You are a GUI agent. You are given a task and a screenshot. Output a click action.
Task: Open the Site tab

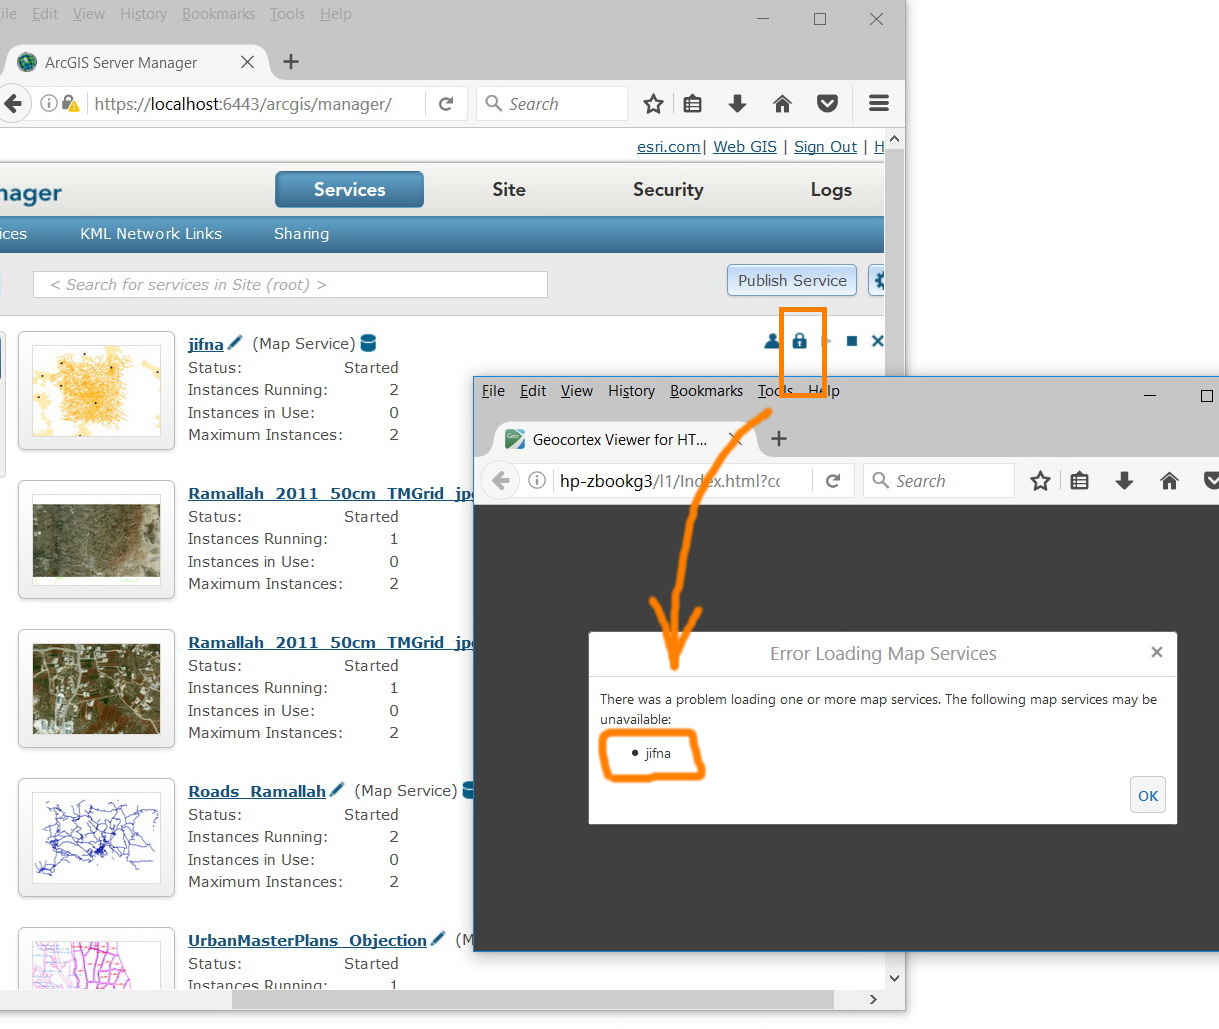pos(509,190)
